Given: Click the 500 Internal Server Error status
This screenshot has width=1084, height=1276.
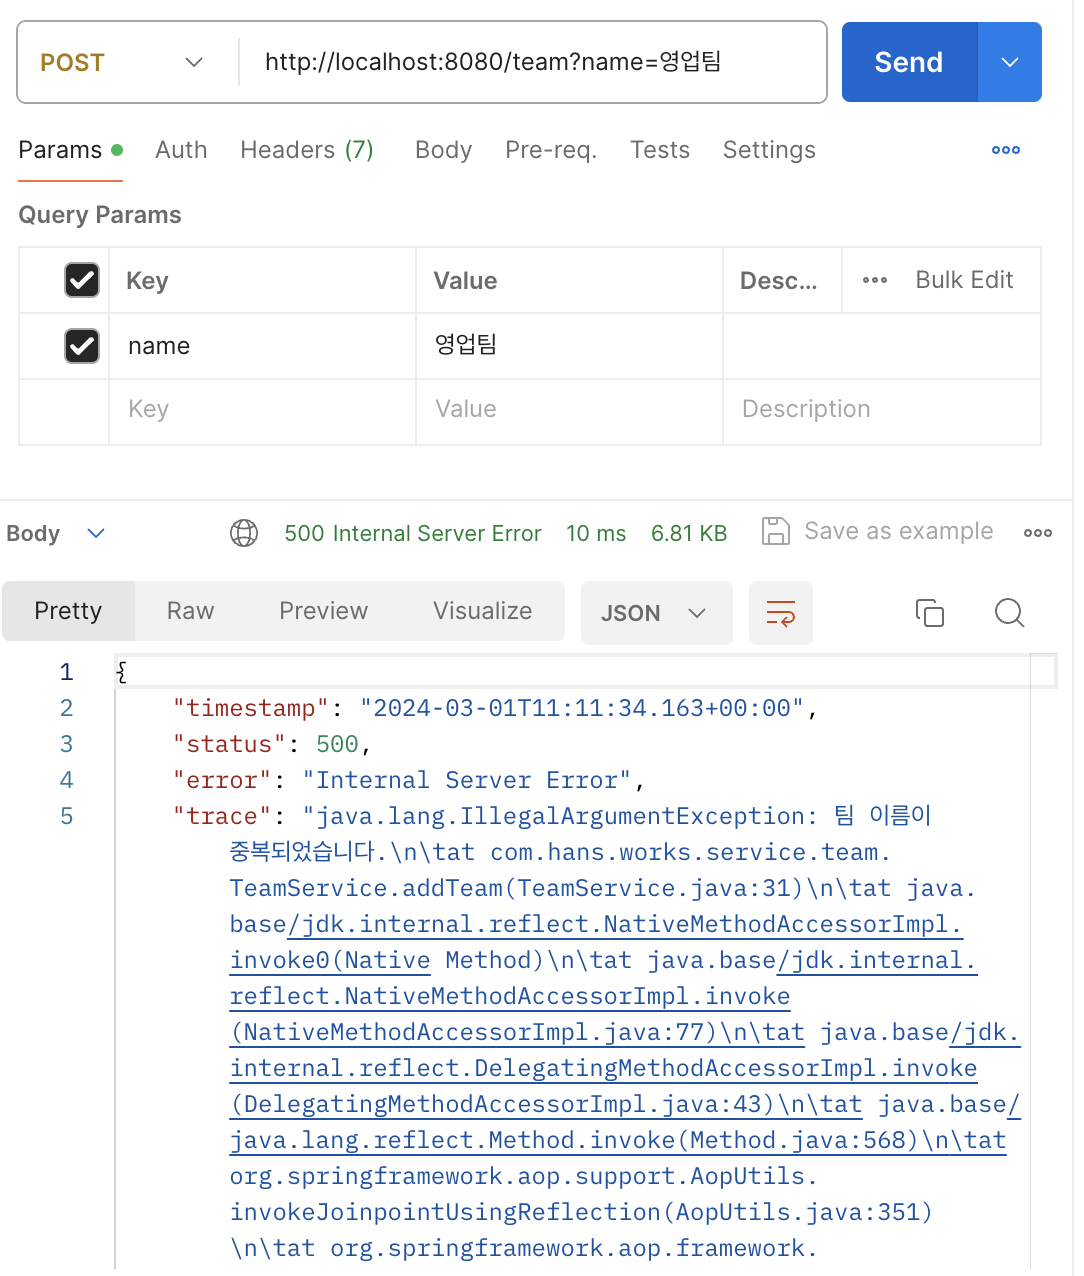Looking at the screenshot, I should pyautogui.click(x=413, y=533).
